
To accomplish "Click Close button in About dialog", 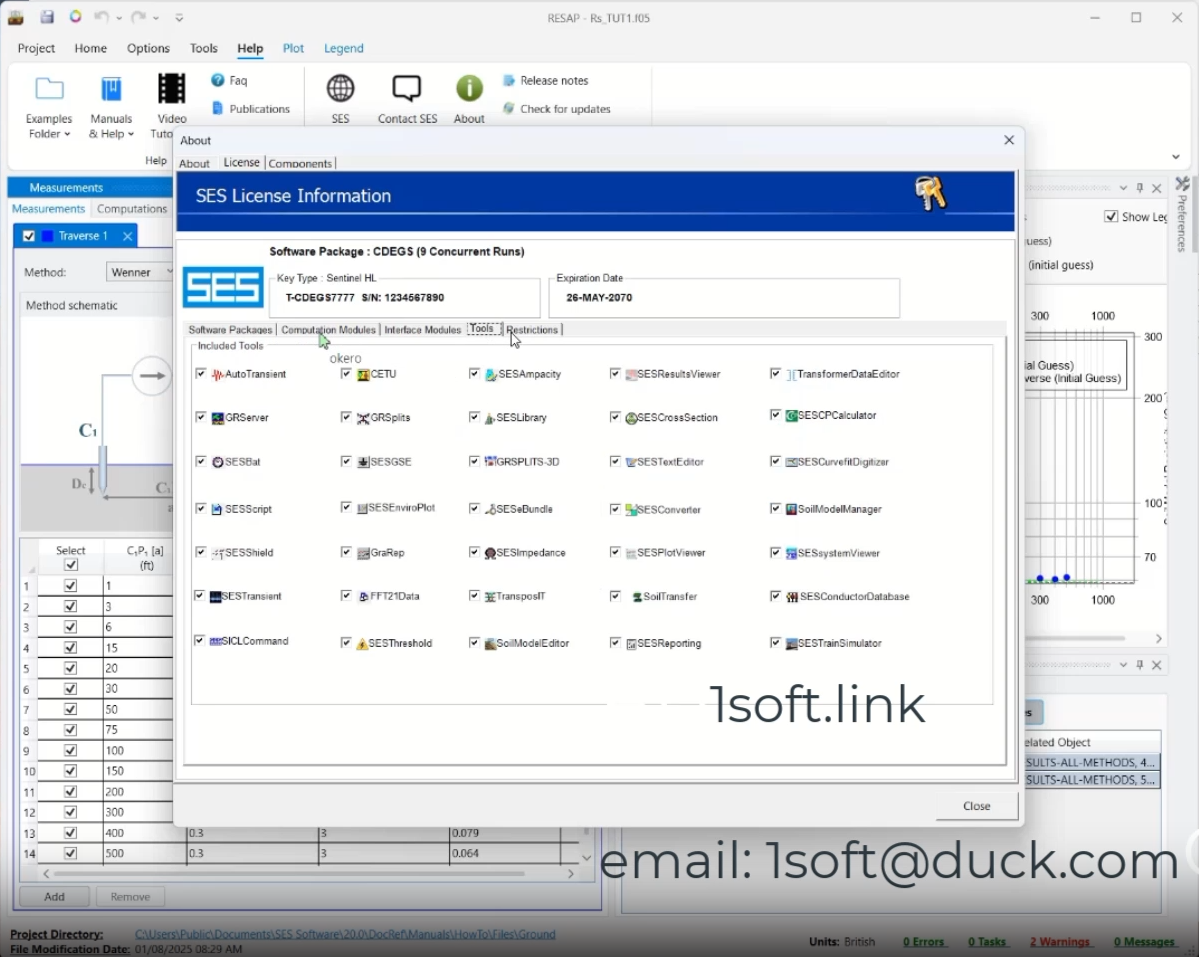I will (976, 806).
